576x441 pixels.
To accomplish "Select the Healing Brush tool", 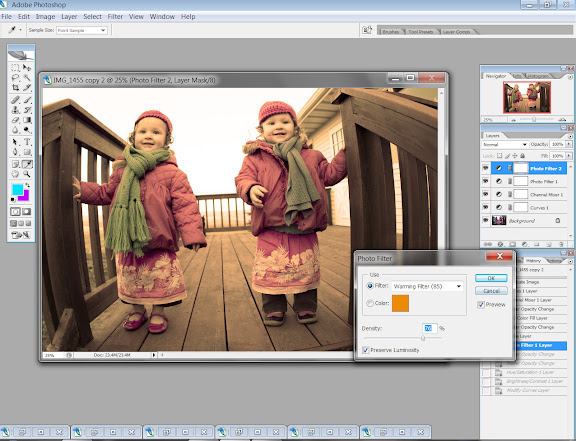I will [x=15, y=100].
